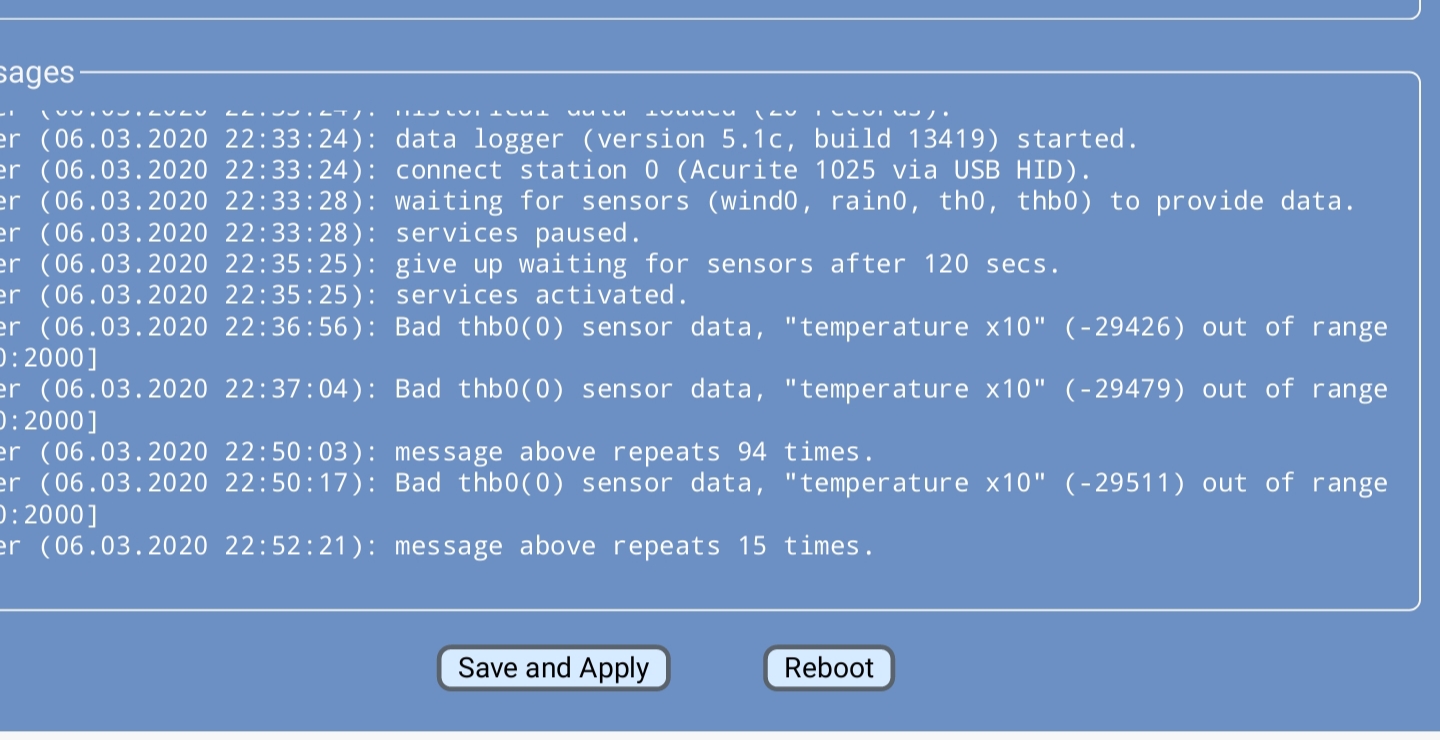
Task: Select the message above repeats 15 times line
Action: tap(634, 546)
